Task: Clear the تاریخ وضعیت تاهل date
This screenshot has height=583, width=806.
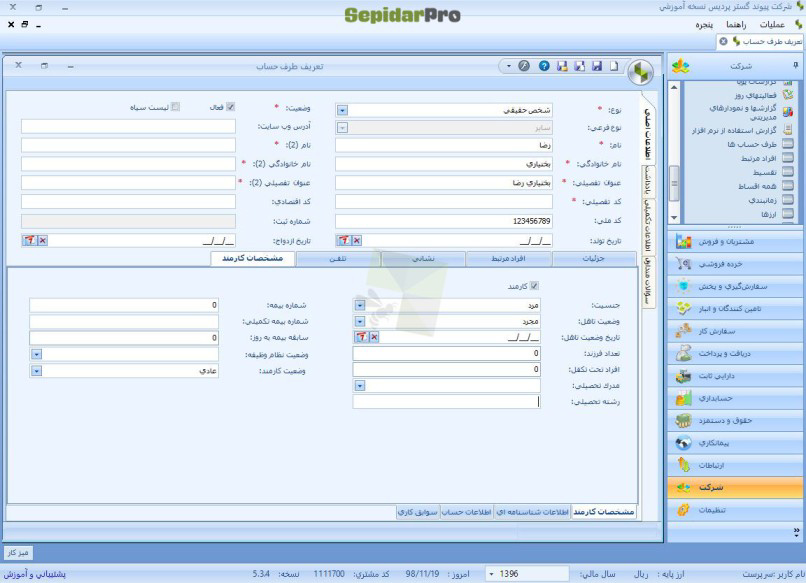Action: 374,337
